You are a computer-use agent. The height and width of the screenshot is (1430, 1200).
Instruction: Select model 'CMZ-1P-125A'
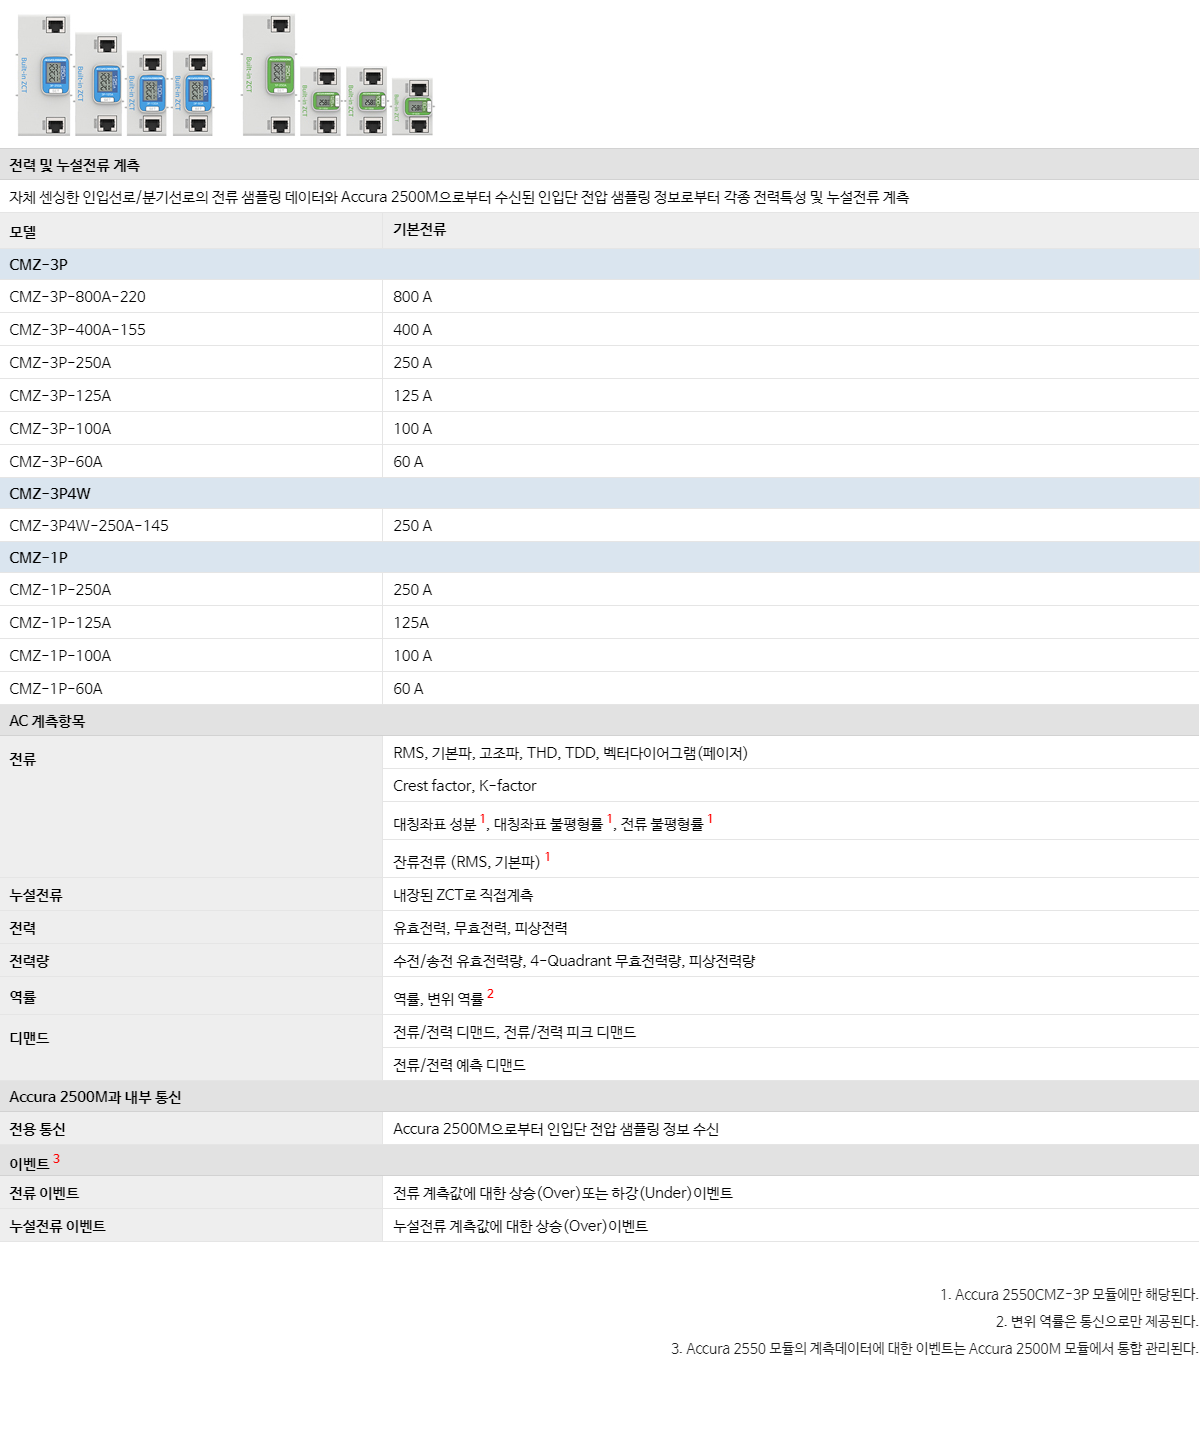(x=61, y=623)
